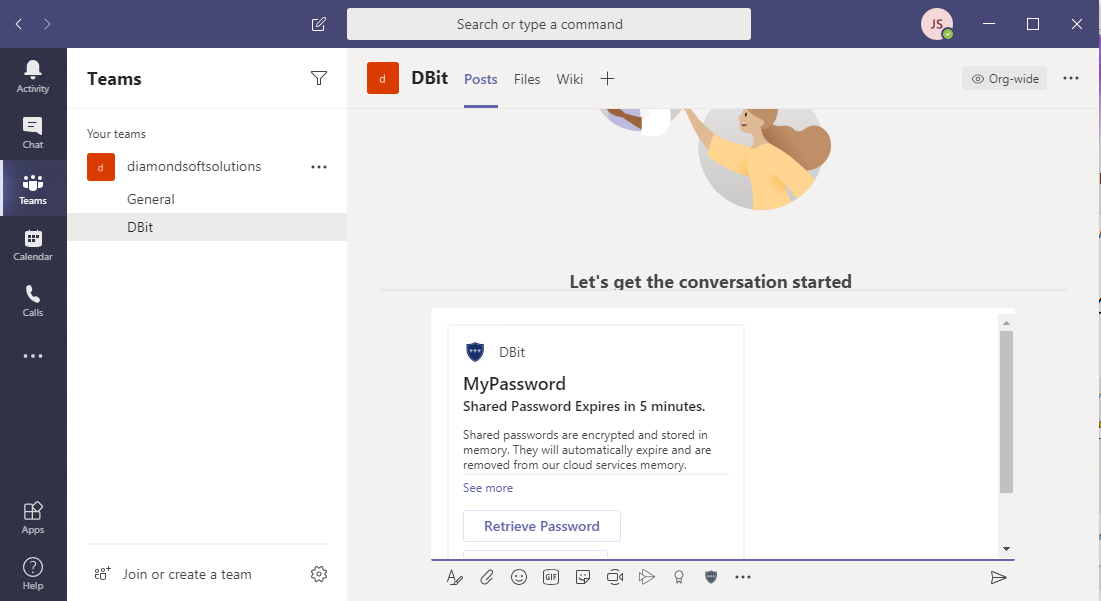Filter the teams list

coord(319,78)
